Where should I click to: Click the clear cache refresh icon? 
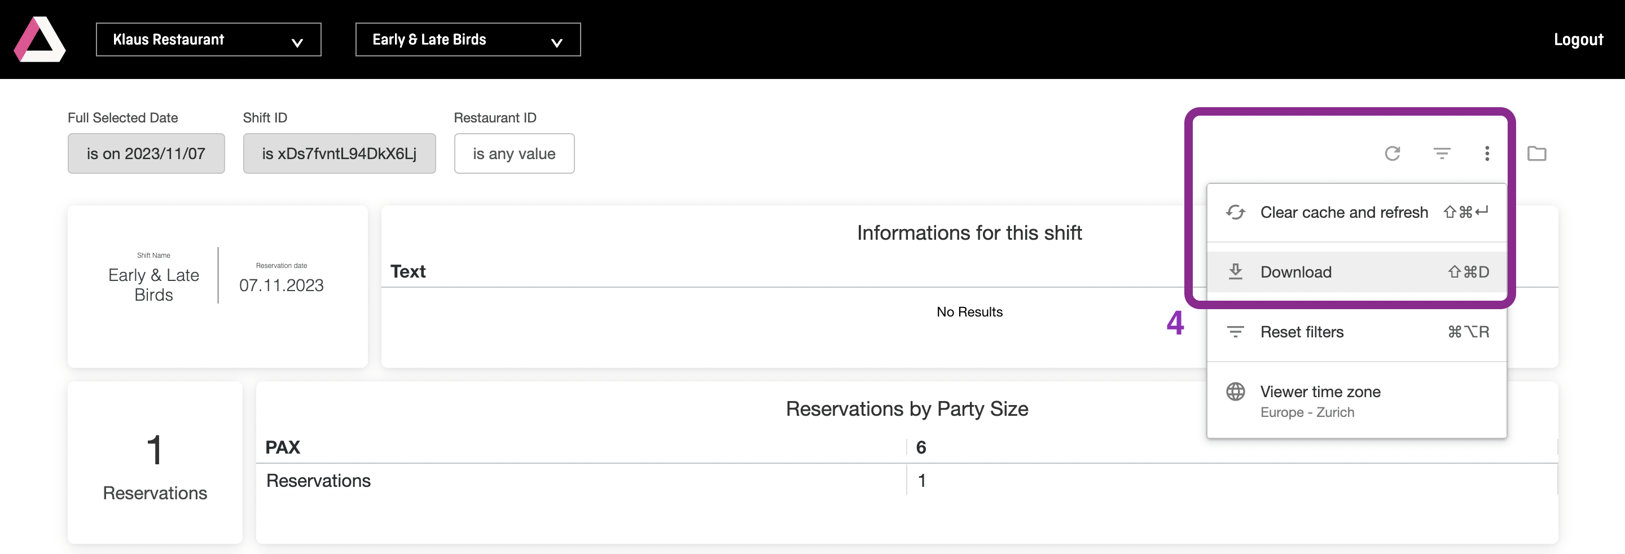1236,212
